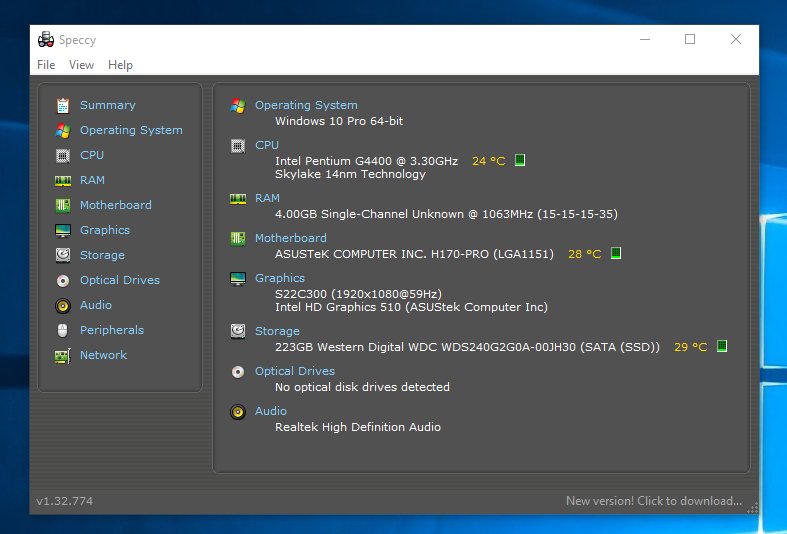The height and width of the screenshot is (534, 787).
Task: Select Graphics in the left sidebar
Action: coord(105,230)
